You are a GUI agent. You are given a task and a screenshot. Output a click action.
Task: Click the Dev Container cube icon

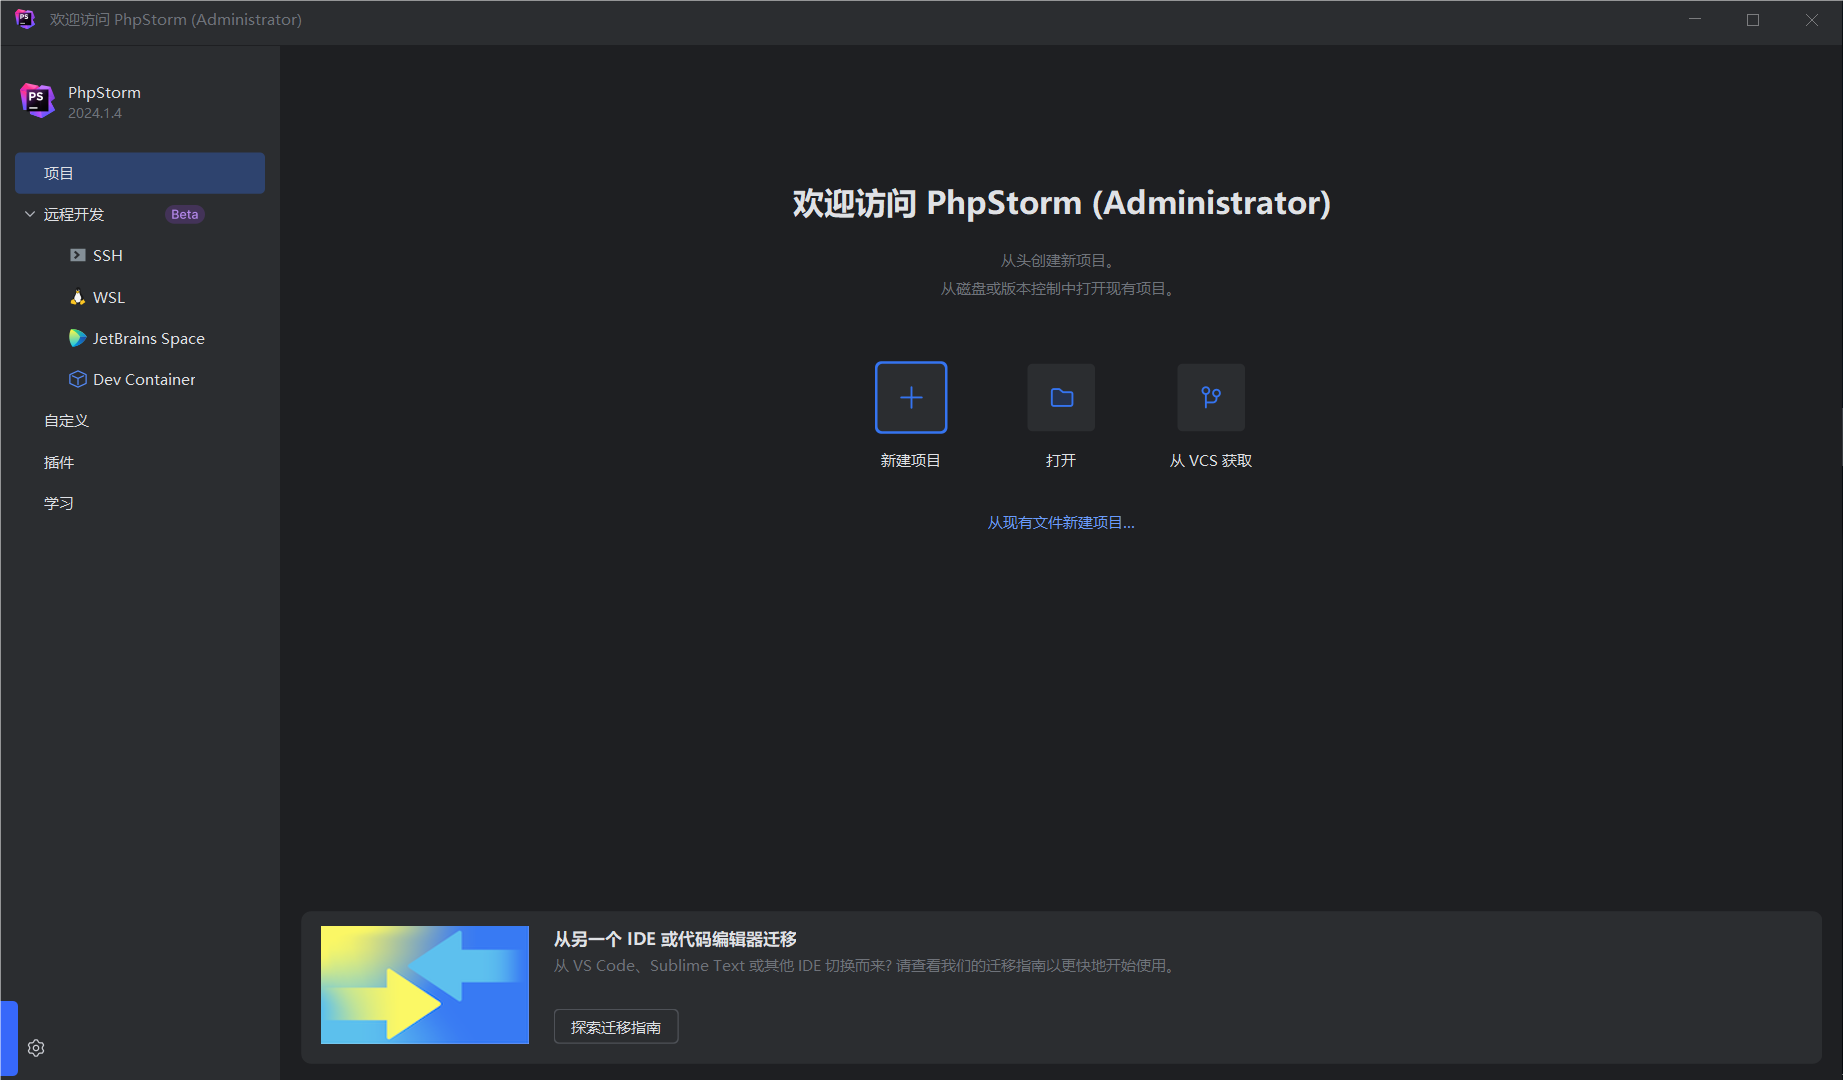pyautogui.click(x=77, y=379)
